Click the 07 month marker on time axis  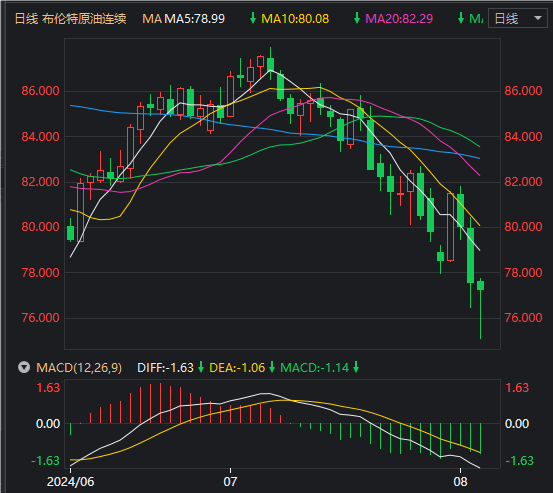(230, 482)
